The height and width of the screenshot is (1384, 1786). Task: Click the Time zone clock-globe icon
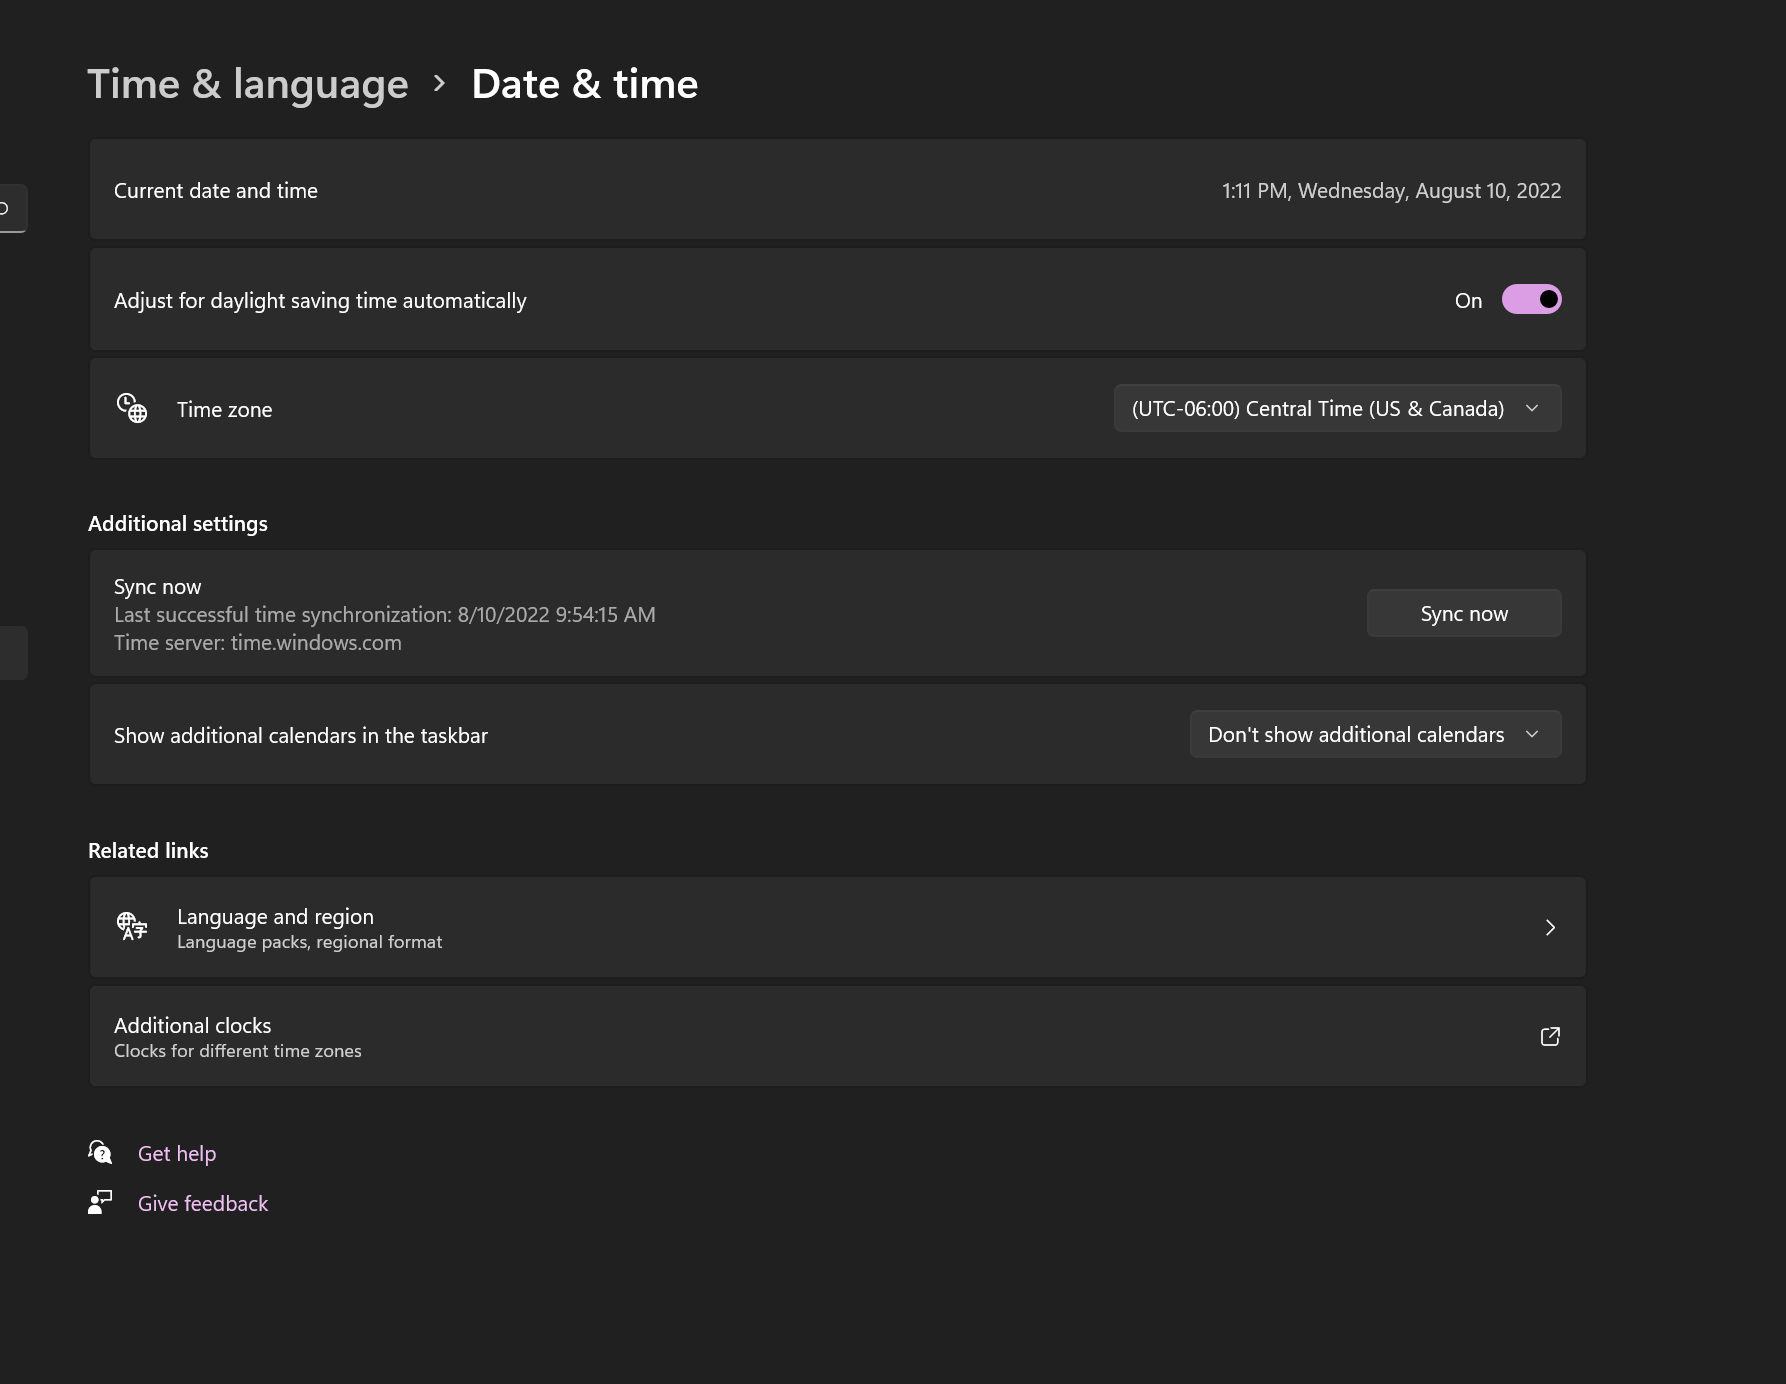click(x=132, y=408)
